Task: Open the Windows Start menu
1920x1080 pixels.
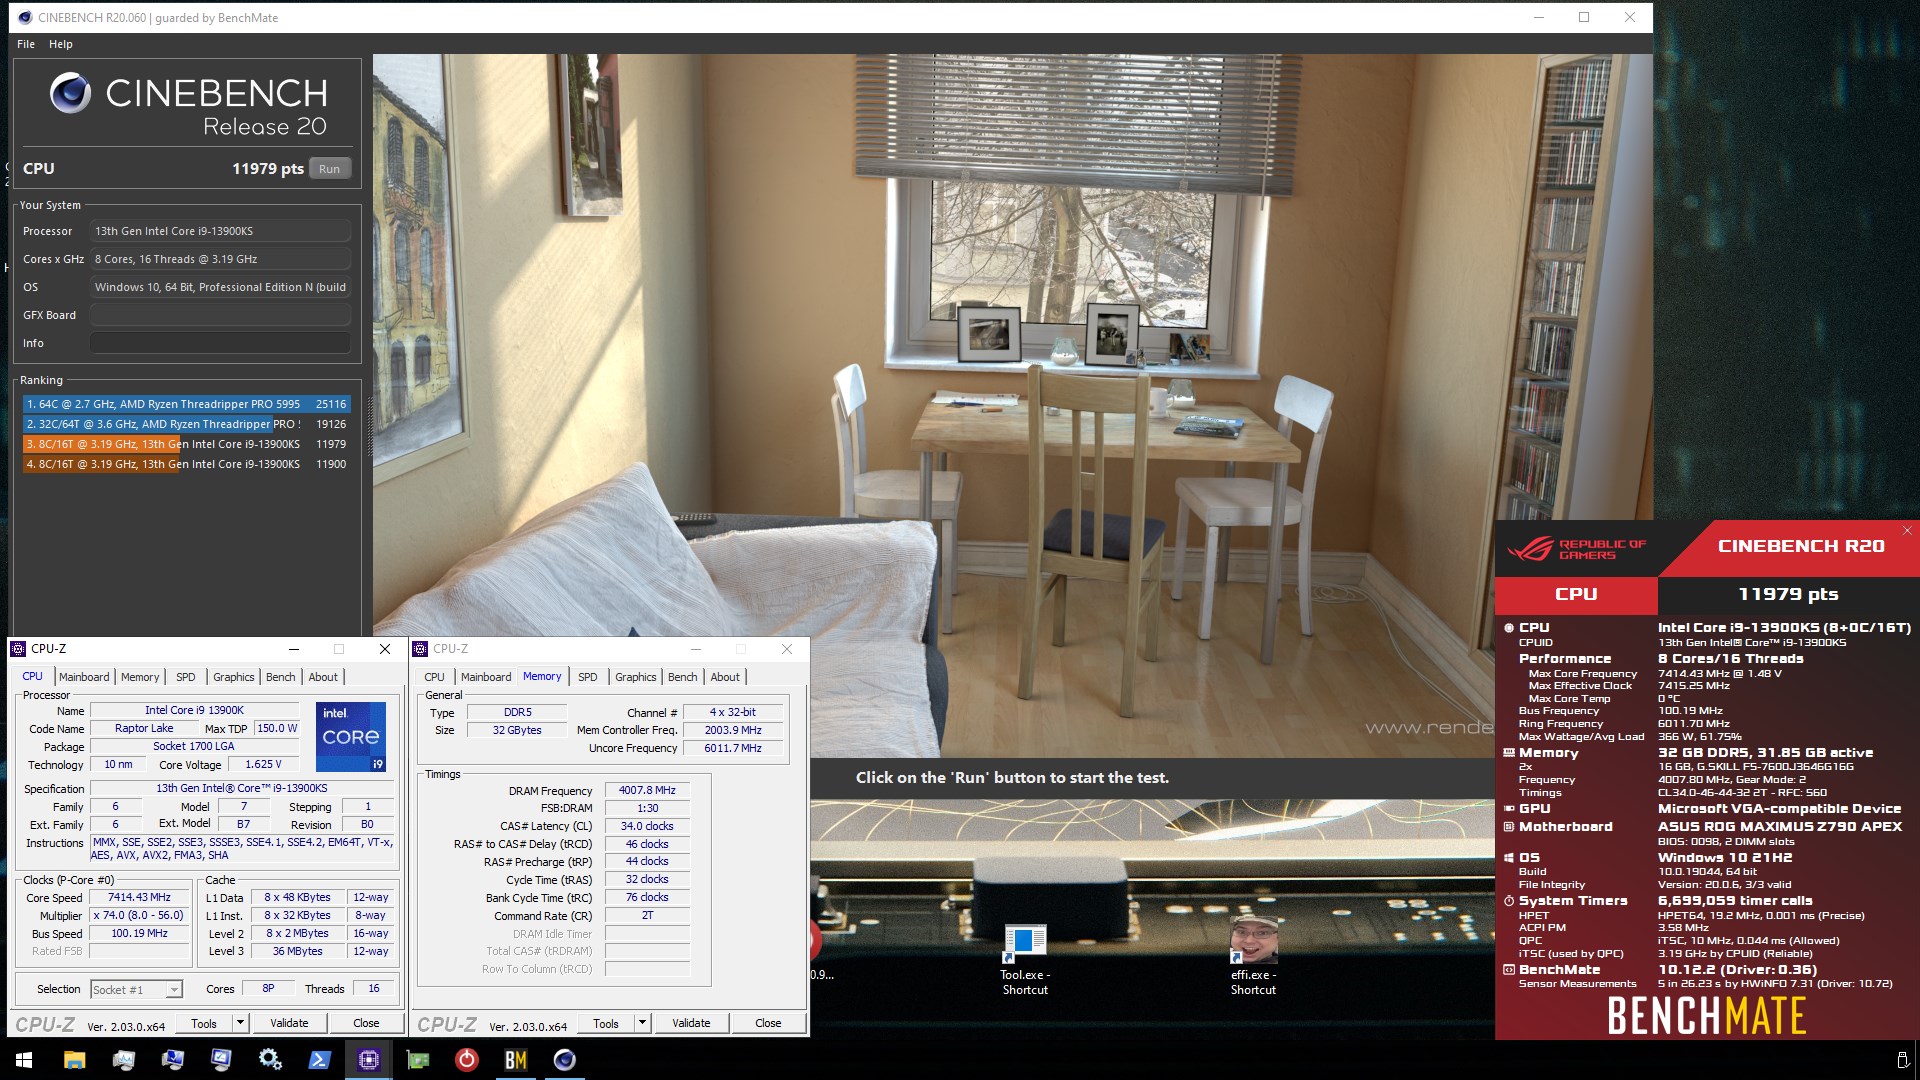Action: [24, 1060]
